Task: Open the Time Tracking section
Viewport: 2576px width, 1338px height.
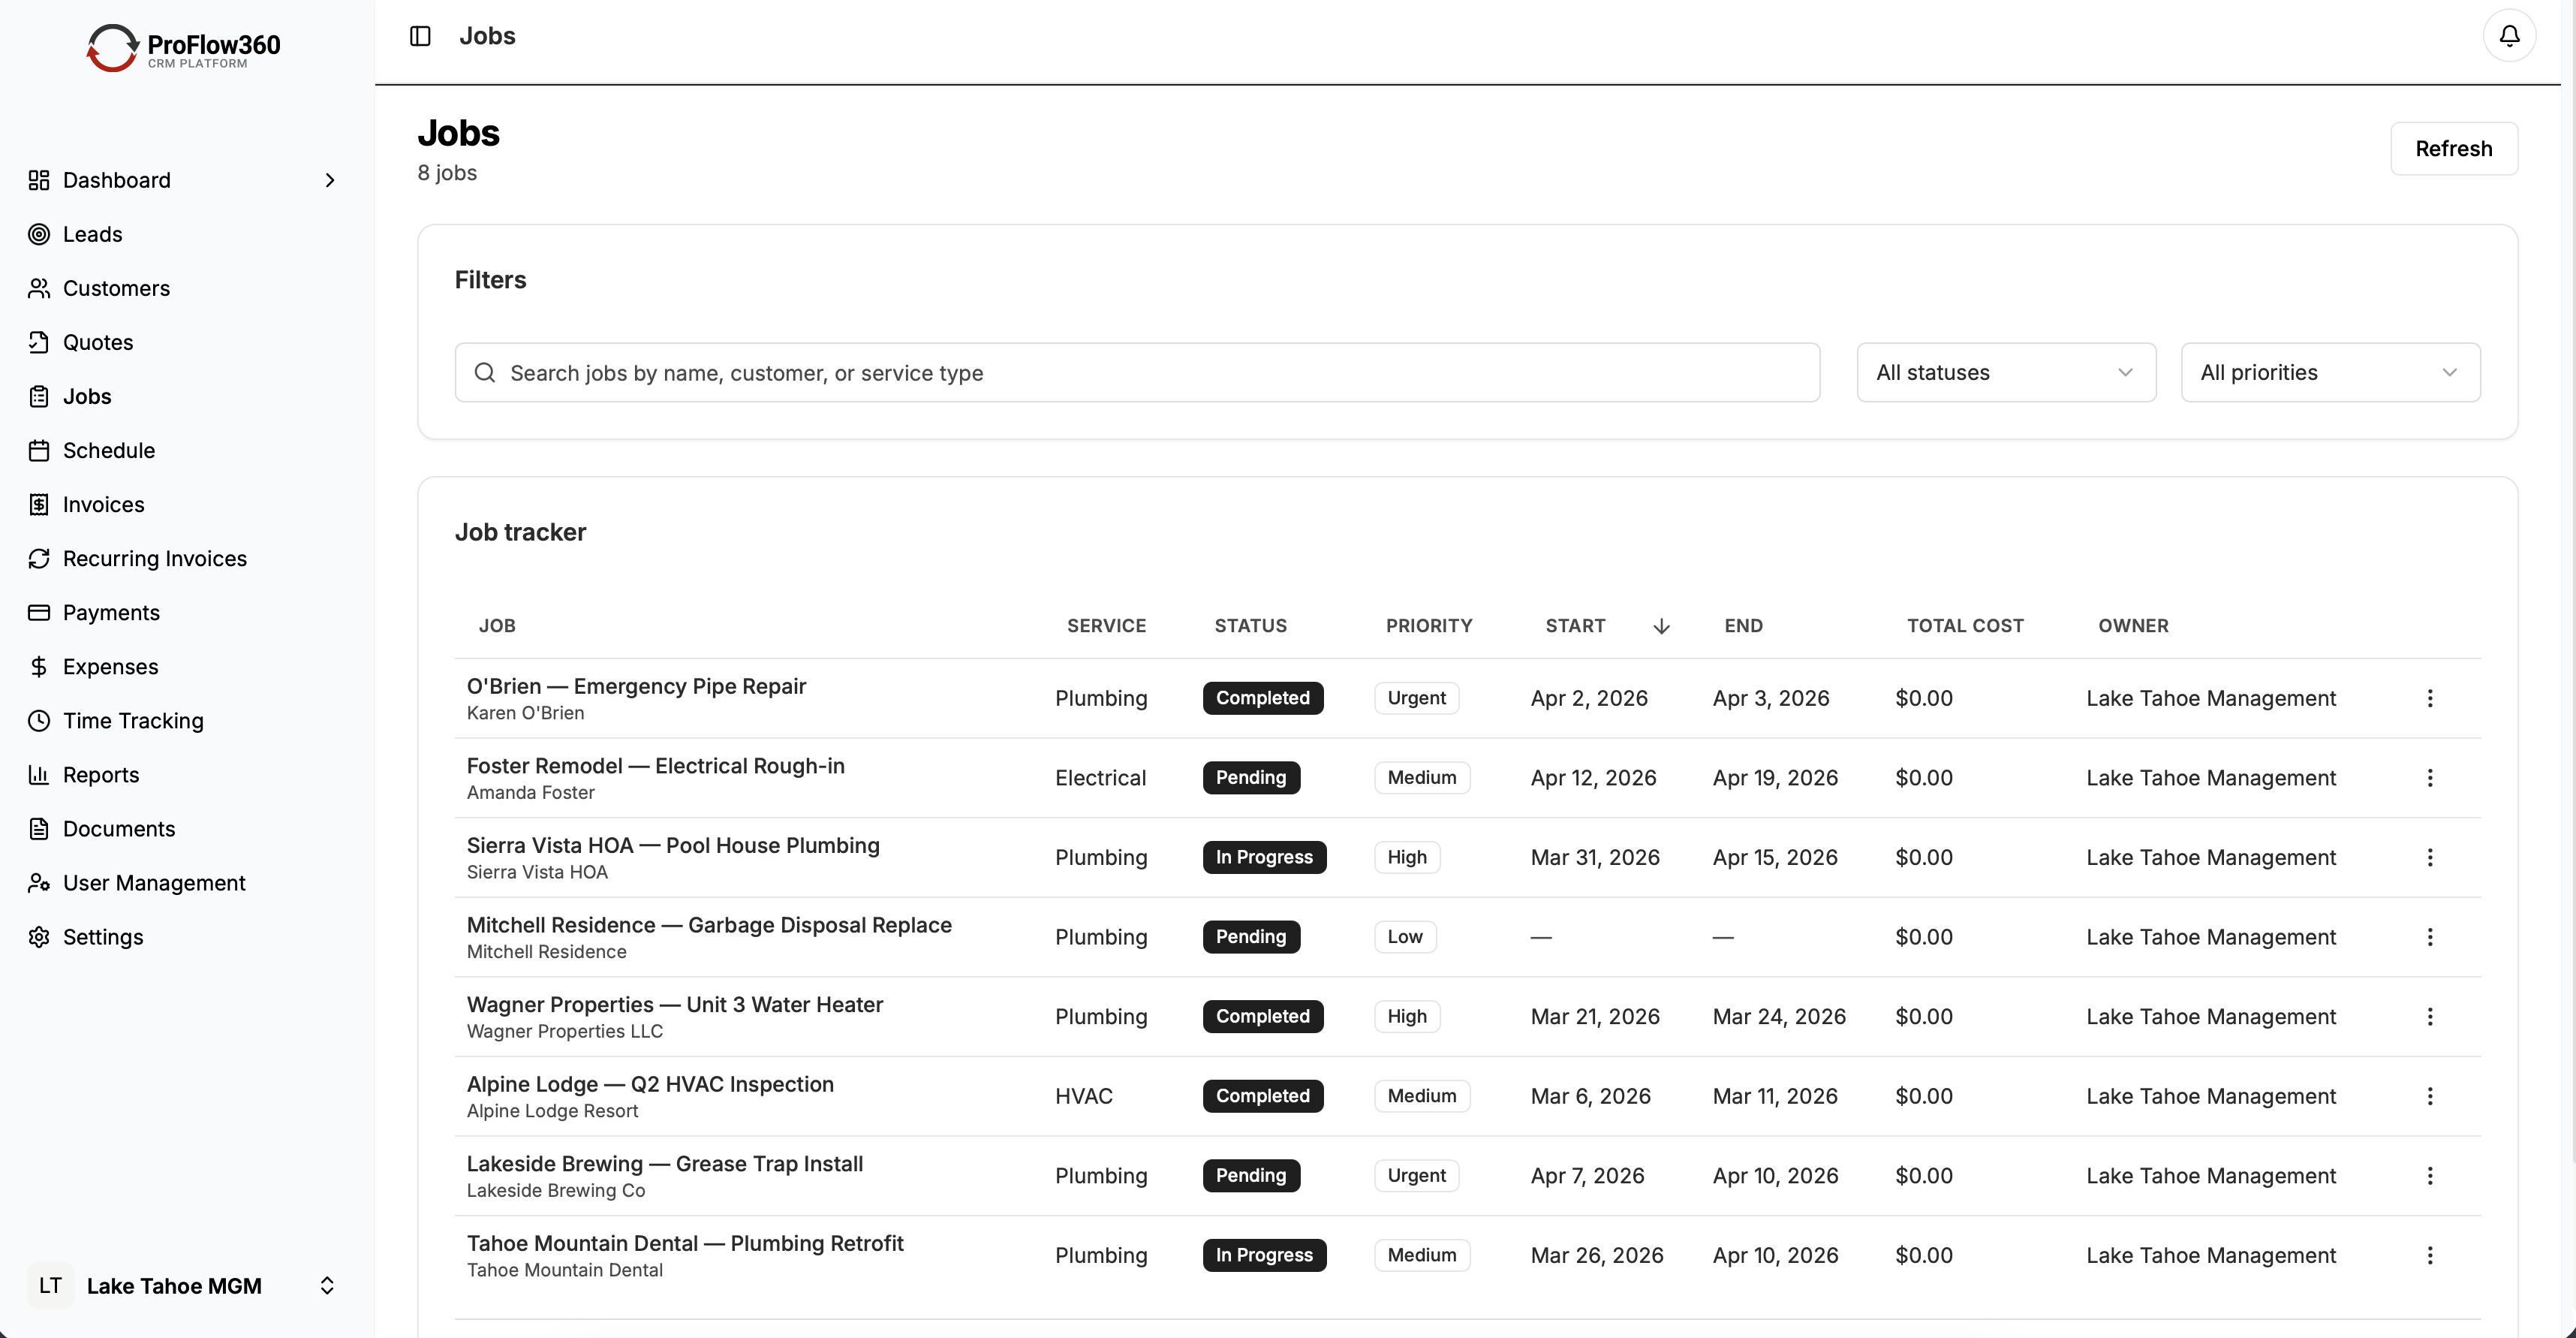Action: tap(133, 720)
